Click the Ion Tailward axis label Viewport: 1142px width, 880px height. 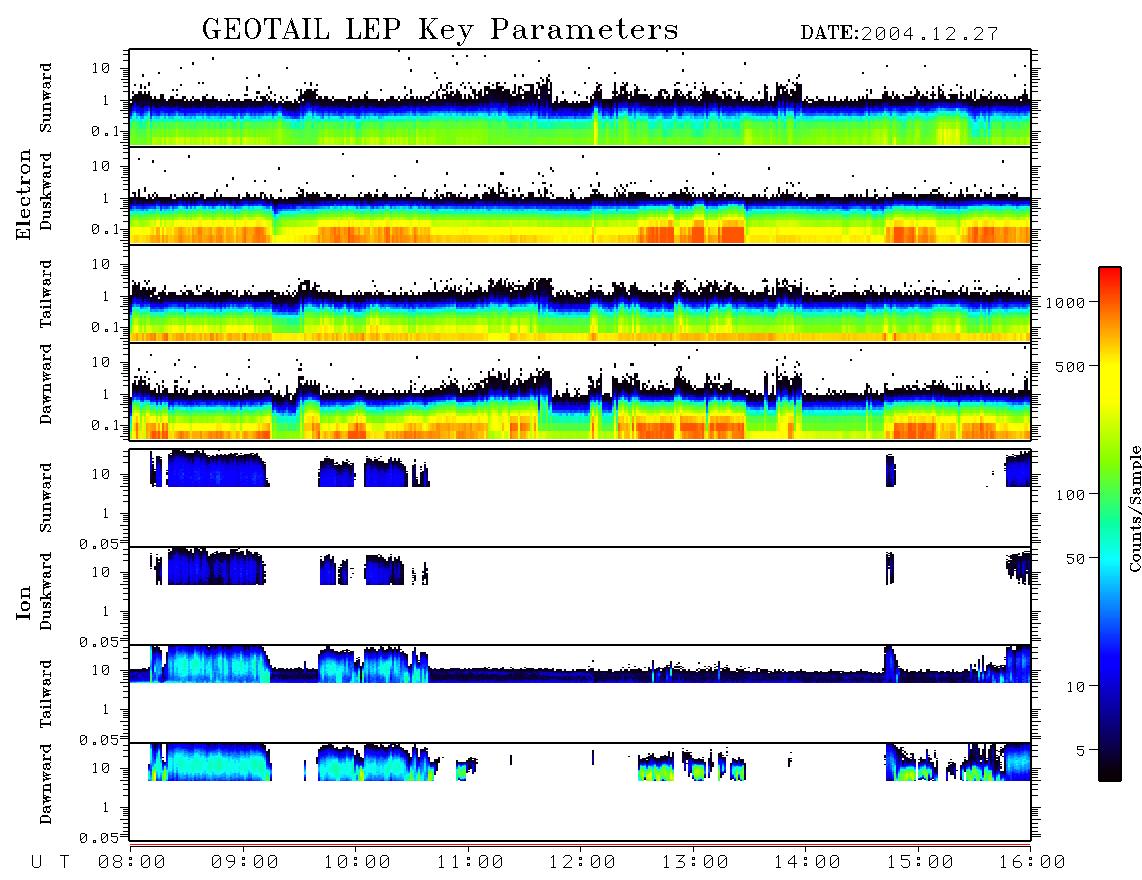click(46, 694)
